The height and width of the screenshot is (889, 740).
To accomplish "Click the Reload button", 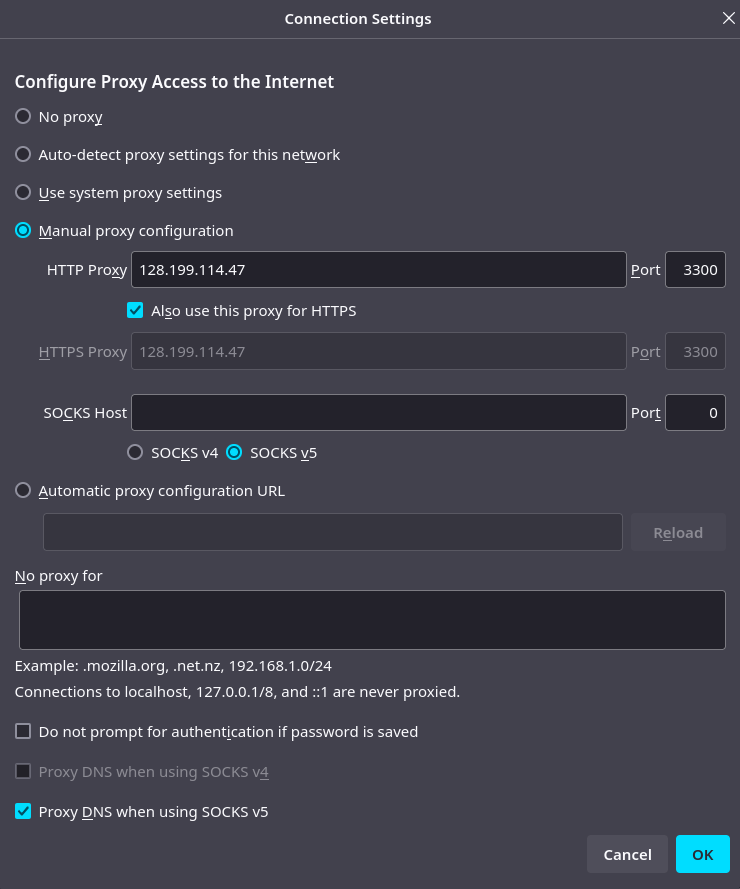I will [678, 532].
